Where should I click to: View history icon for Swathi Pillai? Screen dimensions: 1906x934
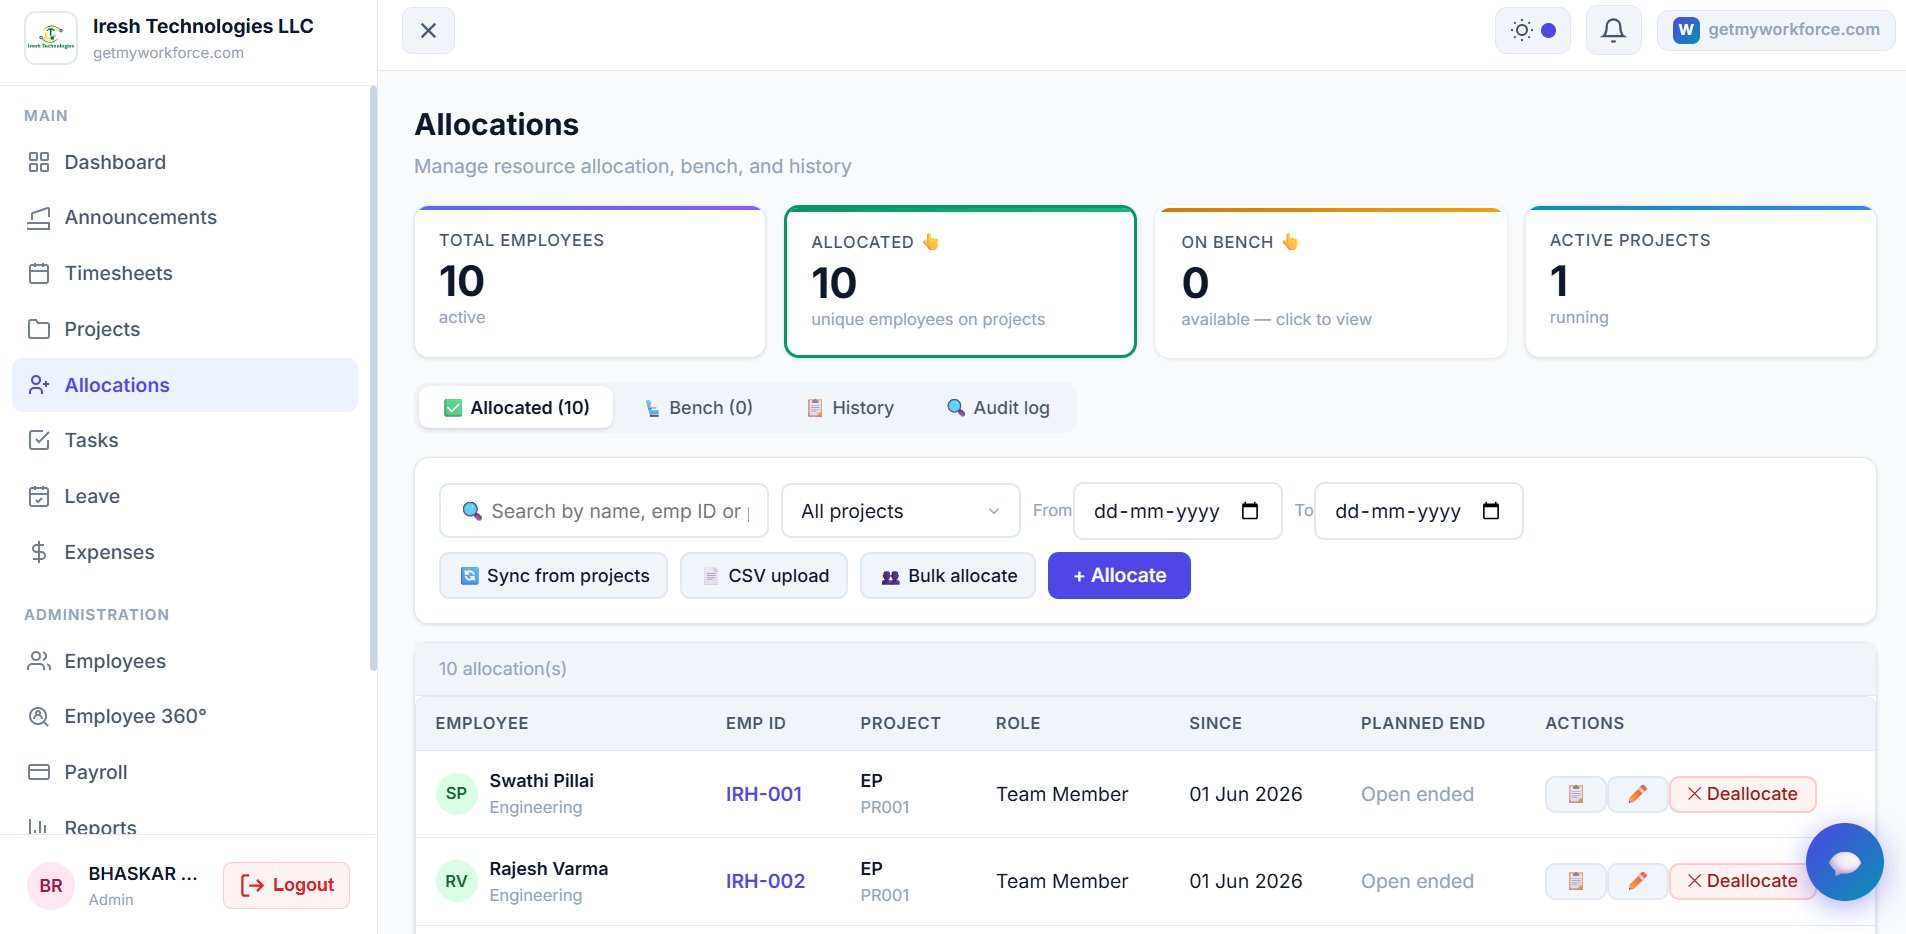pos(1576,794)
